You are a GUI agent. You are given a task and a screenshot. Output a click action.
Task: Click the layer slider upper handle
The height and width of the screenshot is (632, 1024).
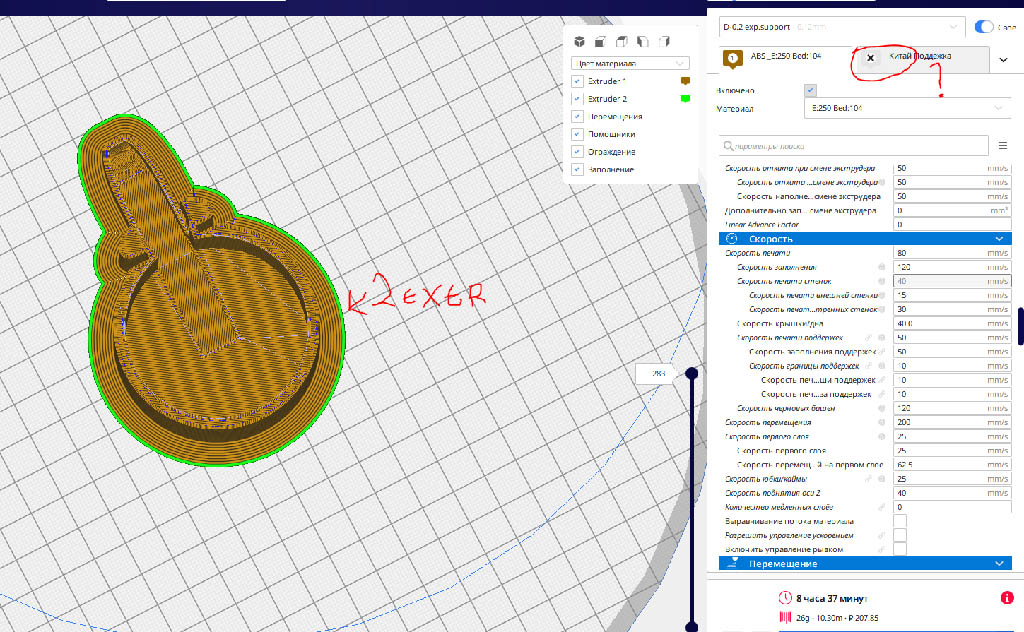tap(692, 373)
